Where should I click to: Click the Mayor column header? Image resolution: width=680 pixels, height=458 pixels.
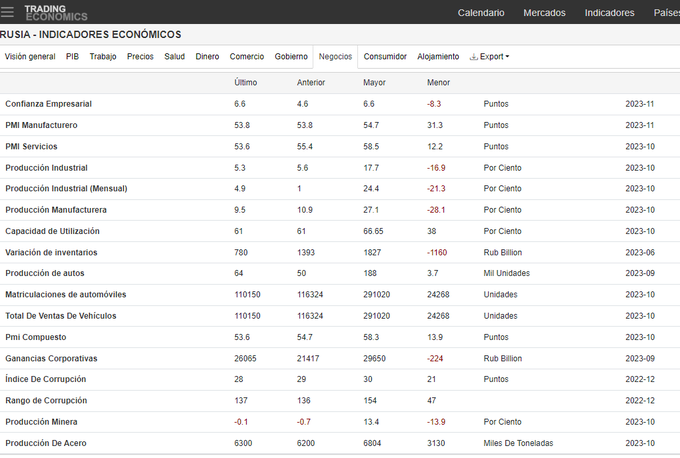tap(374, 82)
